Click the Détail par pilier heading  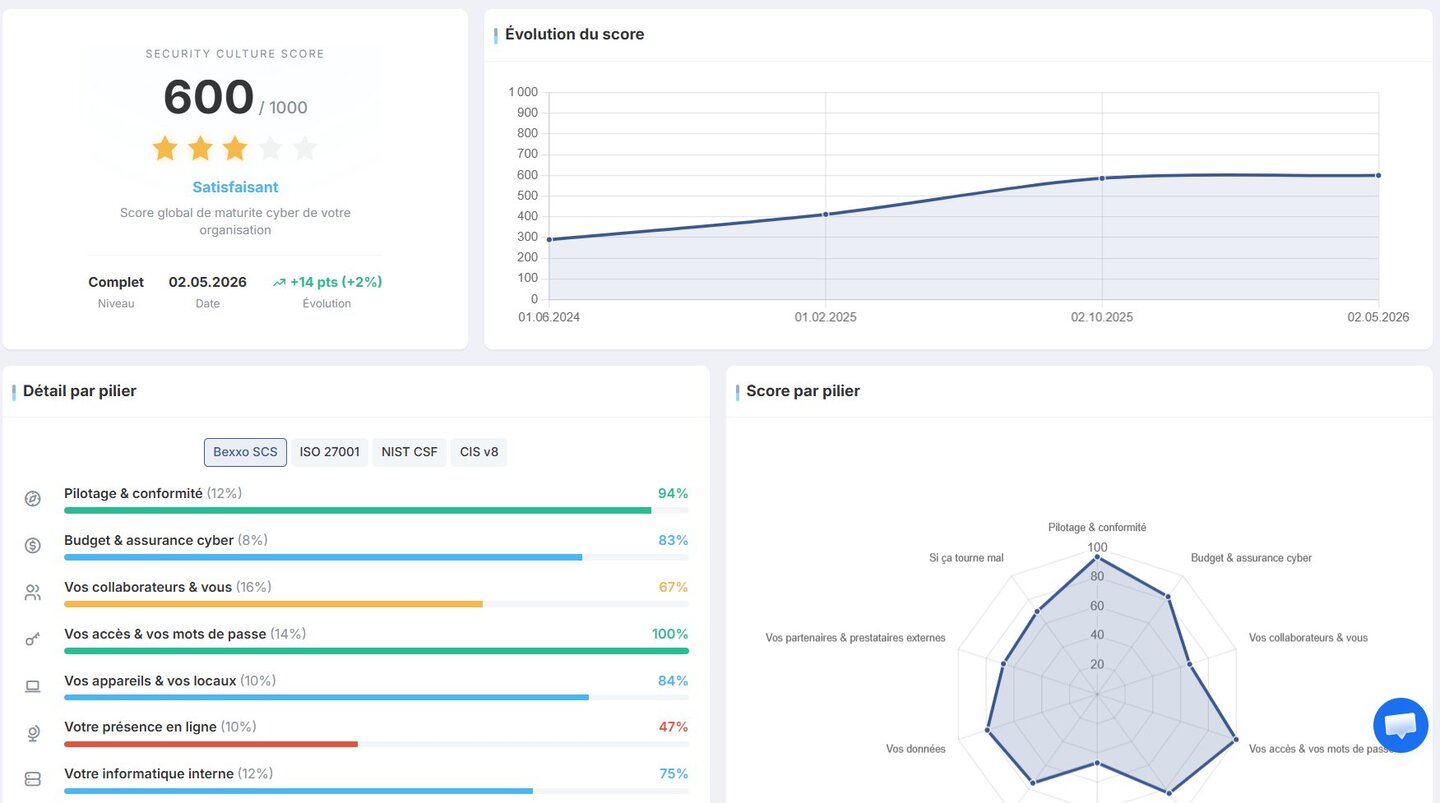click(79, 391)
